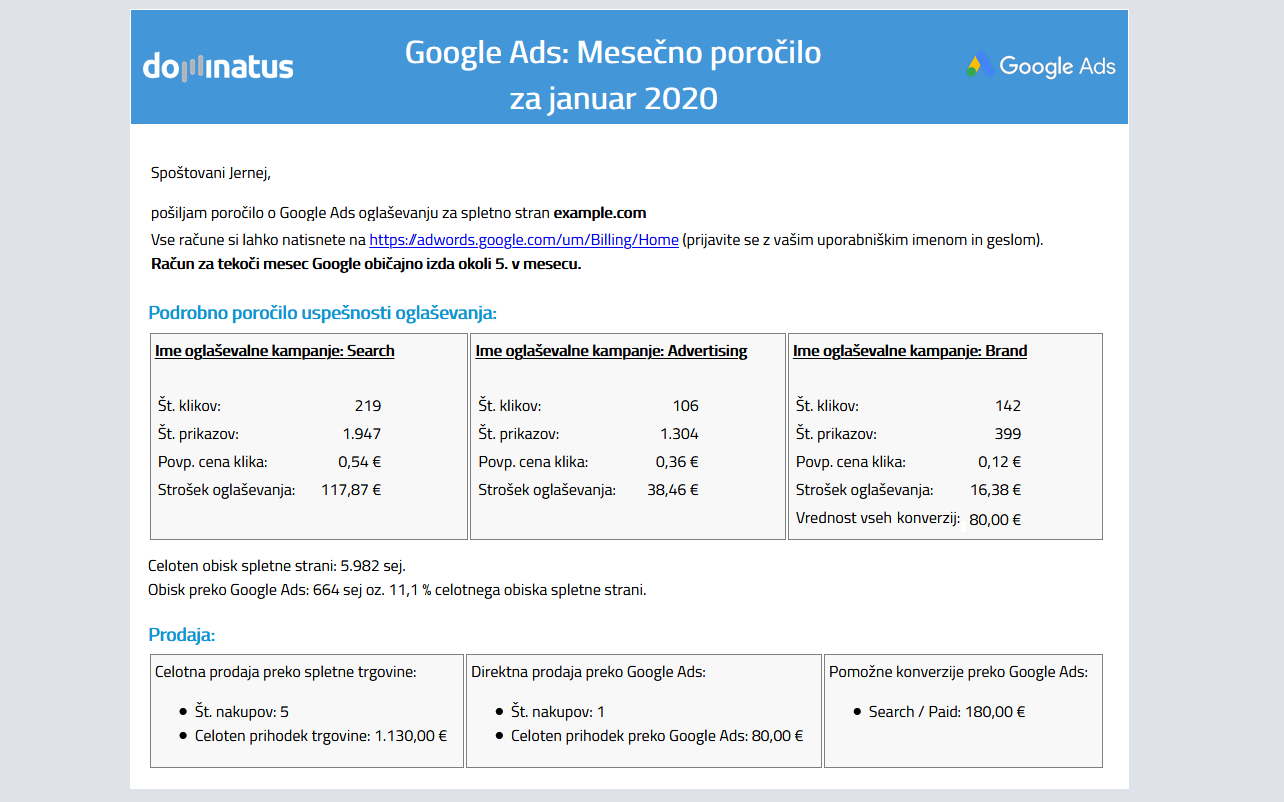Click the bold 'example.com' website name
The image size is (1284, 802).
(x=600, y=213)
